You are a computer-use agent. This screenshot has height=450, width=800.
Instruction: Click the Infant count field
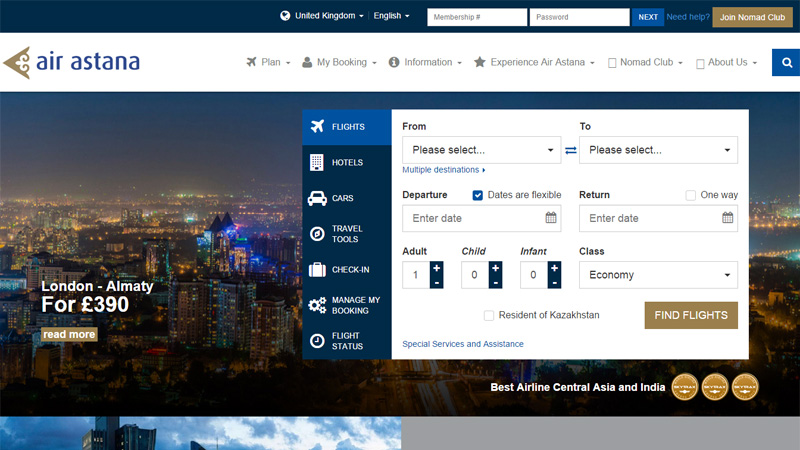click(534, 275)
